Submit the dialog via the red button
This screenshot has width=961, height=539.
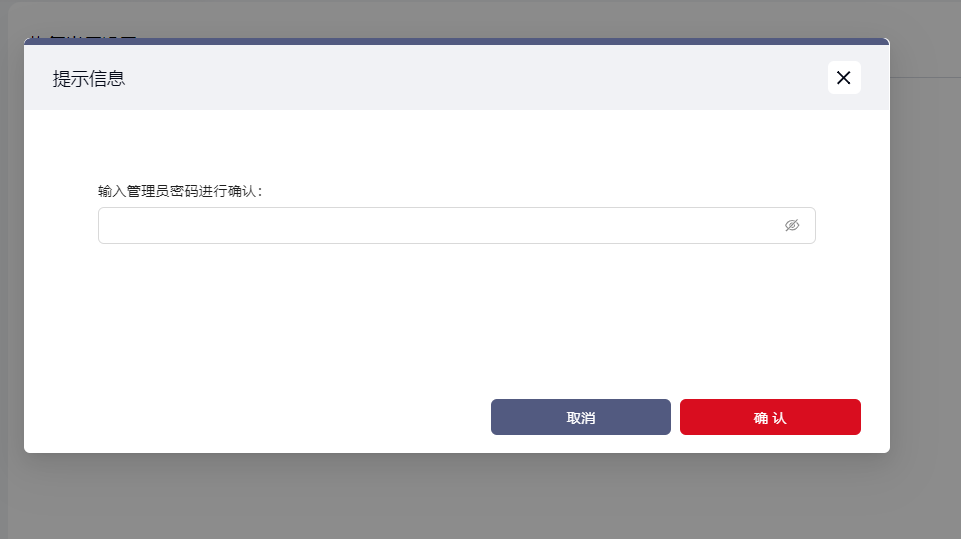pos(770,417)
